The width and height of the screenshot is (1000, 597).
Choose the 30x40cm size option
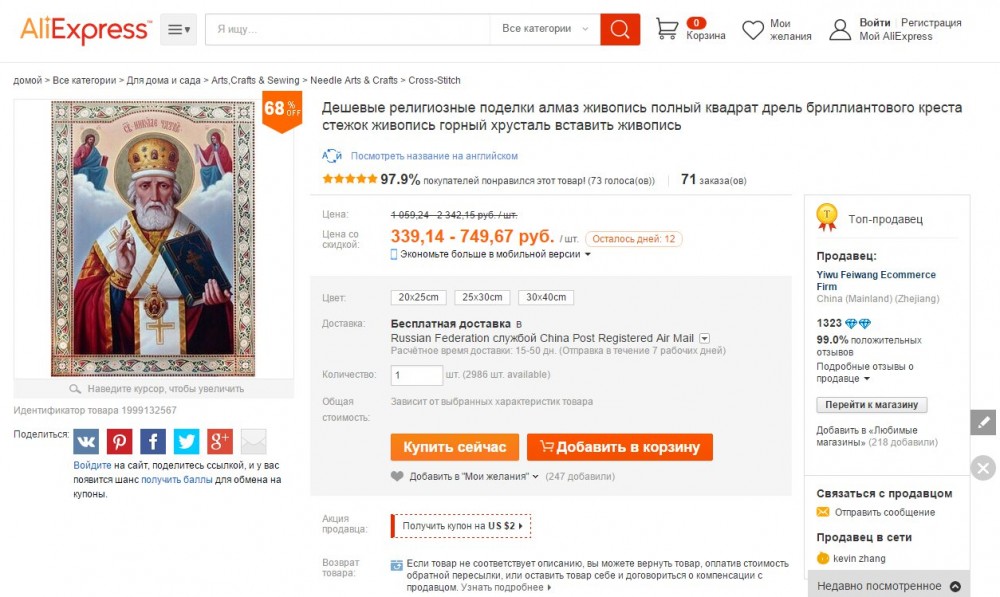coord(546,297)
